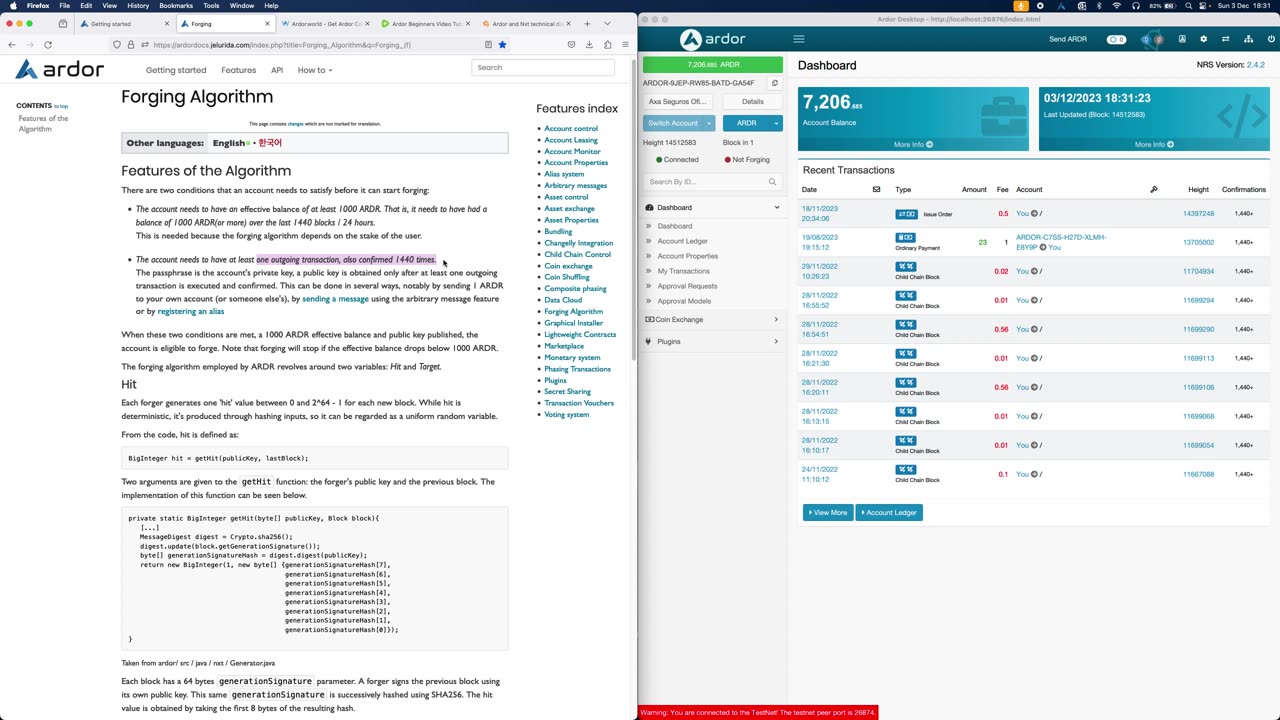The width and height of the screenshot is (1280, 720).
Task: Click the Issue Order type icon
Action: [906, 214]
